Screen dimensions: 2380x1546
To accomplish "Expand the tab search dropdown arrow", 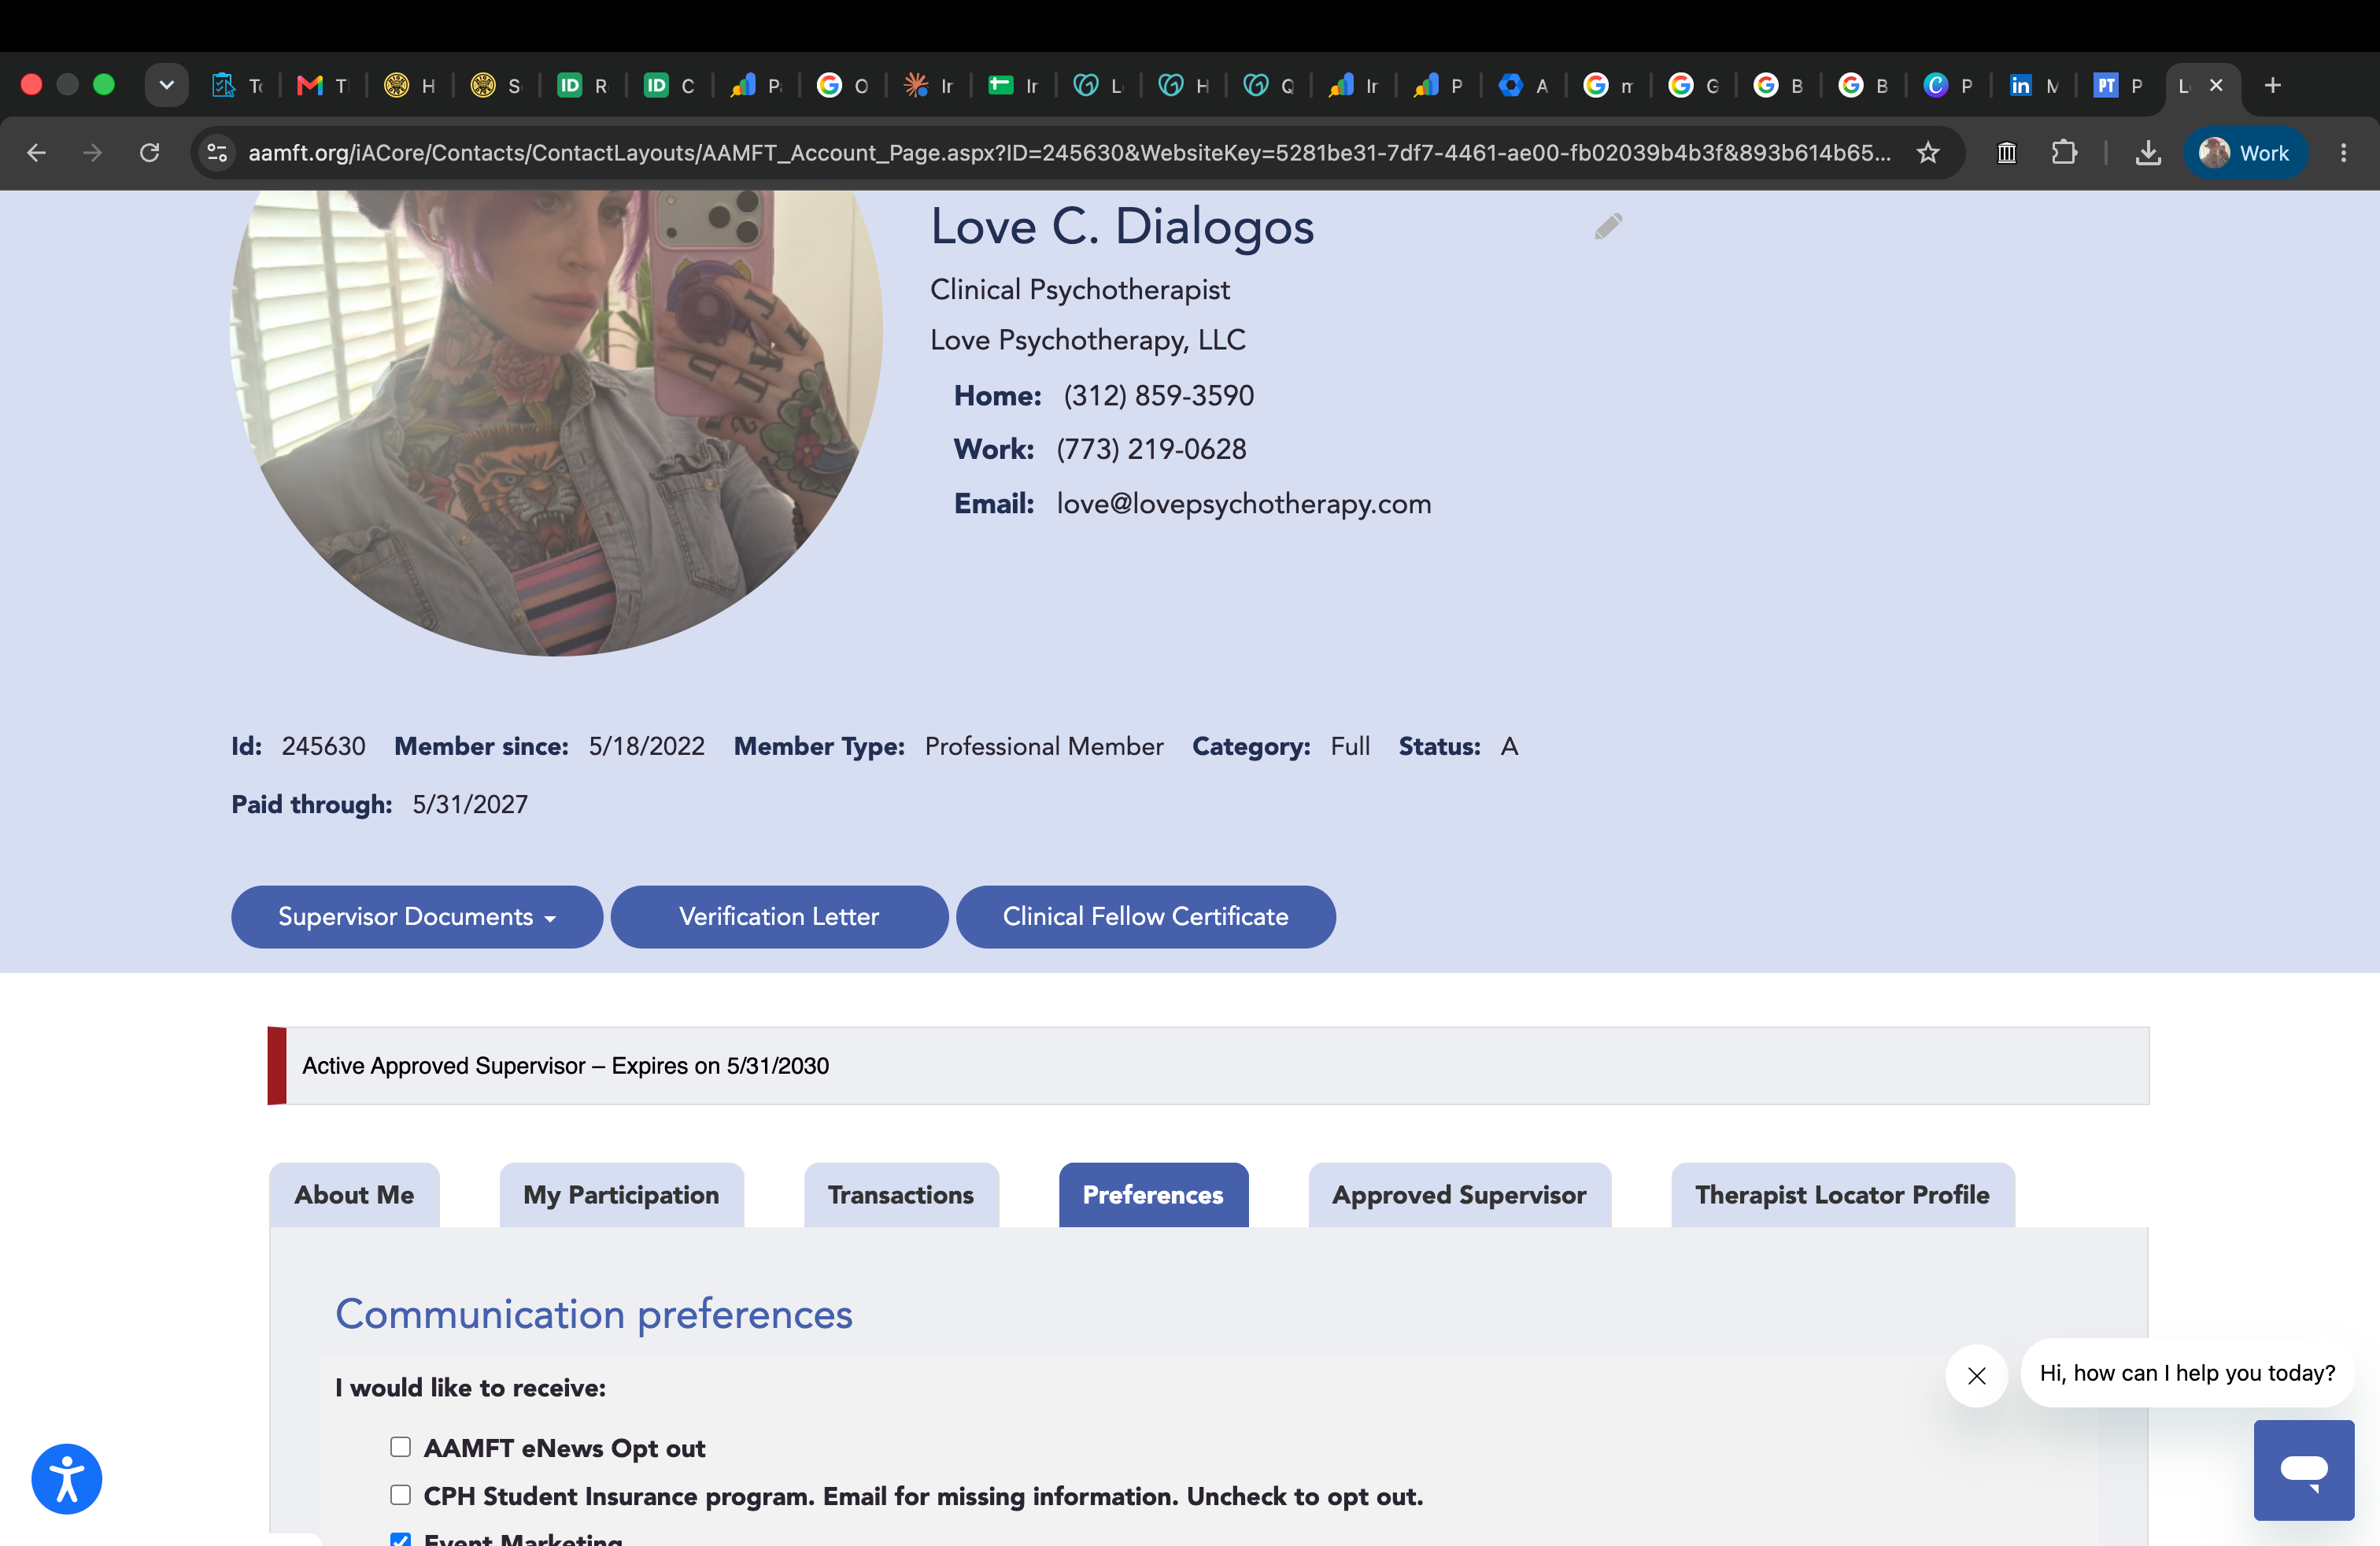I will click(x=167, y=85).
